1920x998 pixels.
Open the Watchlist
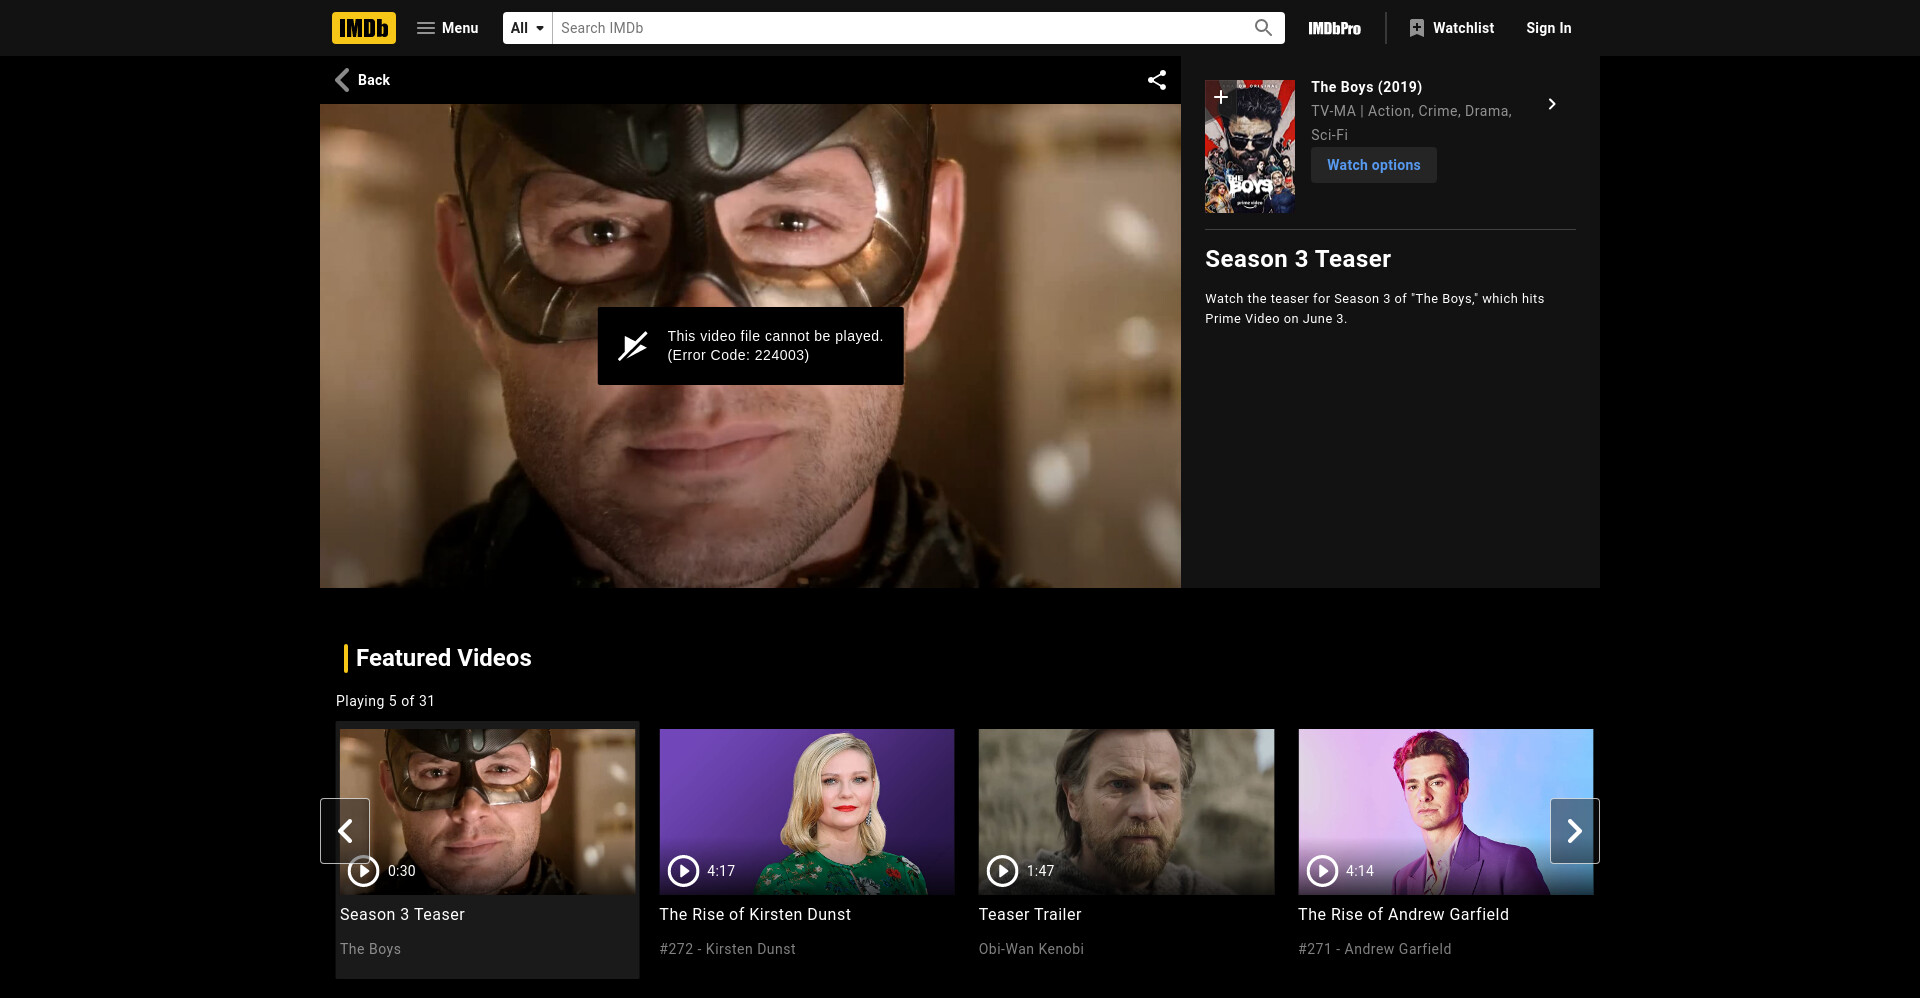click(1451, 28)
